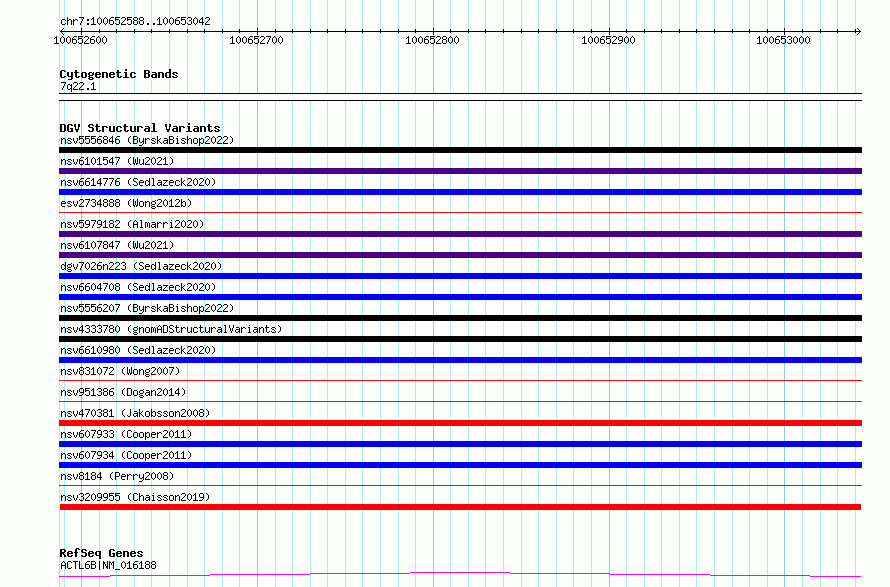
Task: Select variant nsv470381 (Jakobsson2008) label
Action: click(135, 413)
